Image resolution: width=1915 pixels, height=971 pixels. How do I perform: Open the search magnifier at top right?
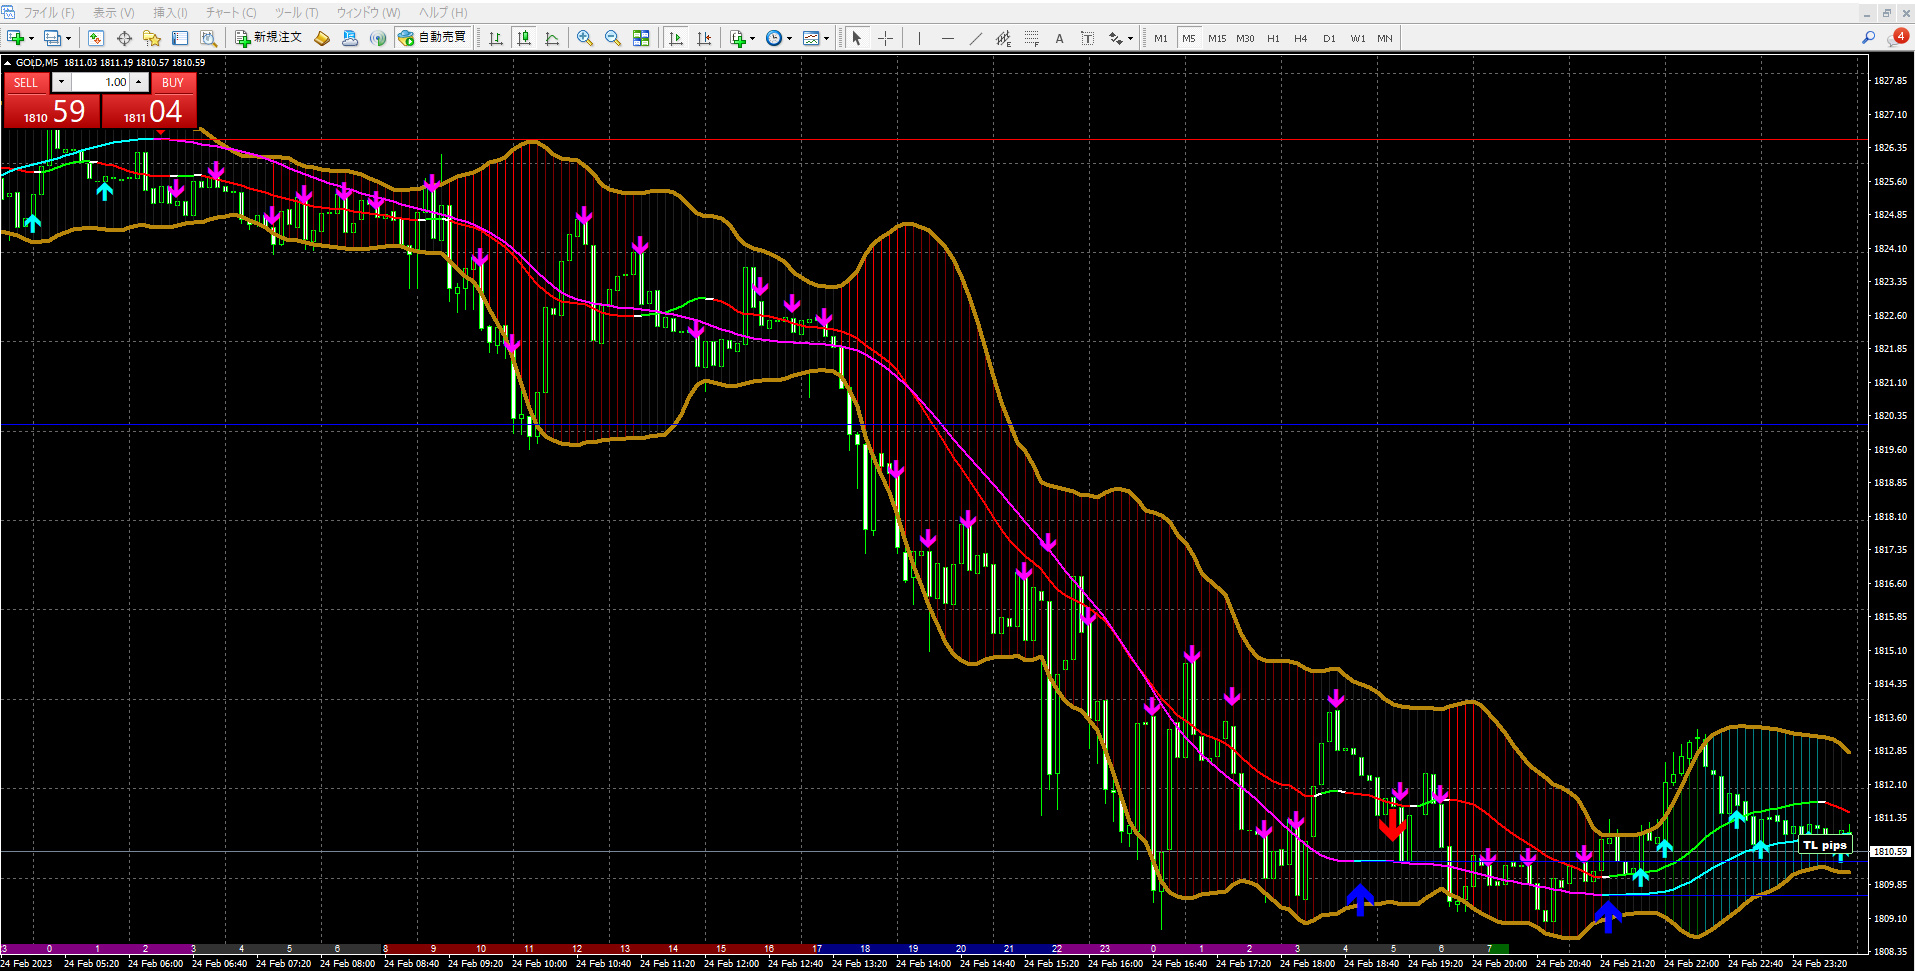coord(1868,38)
